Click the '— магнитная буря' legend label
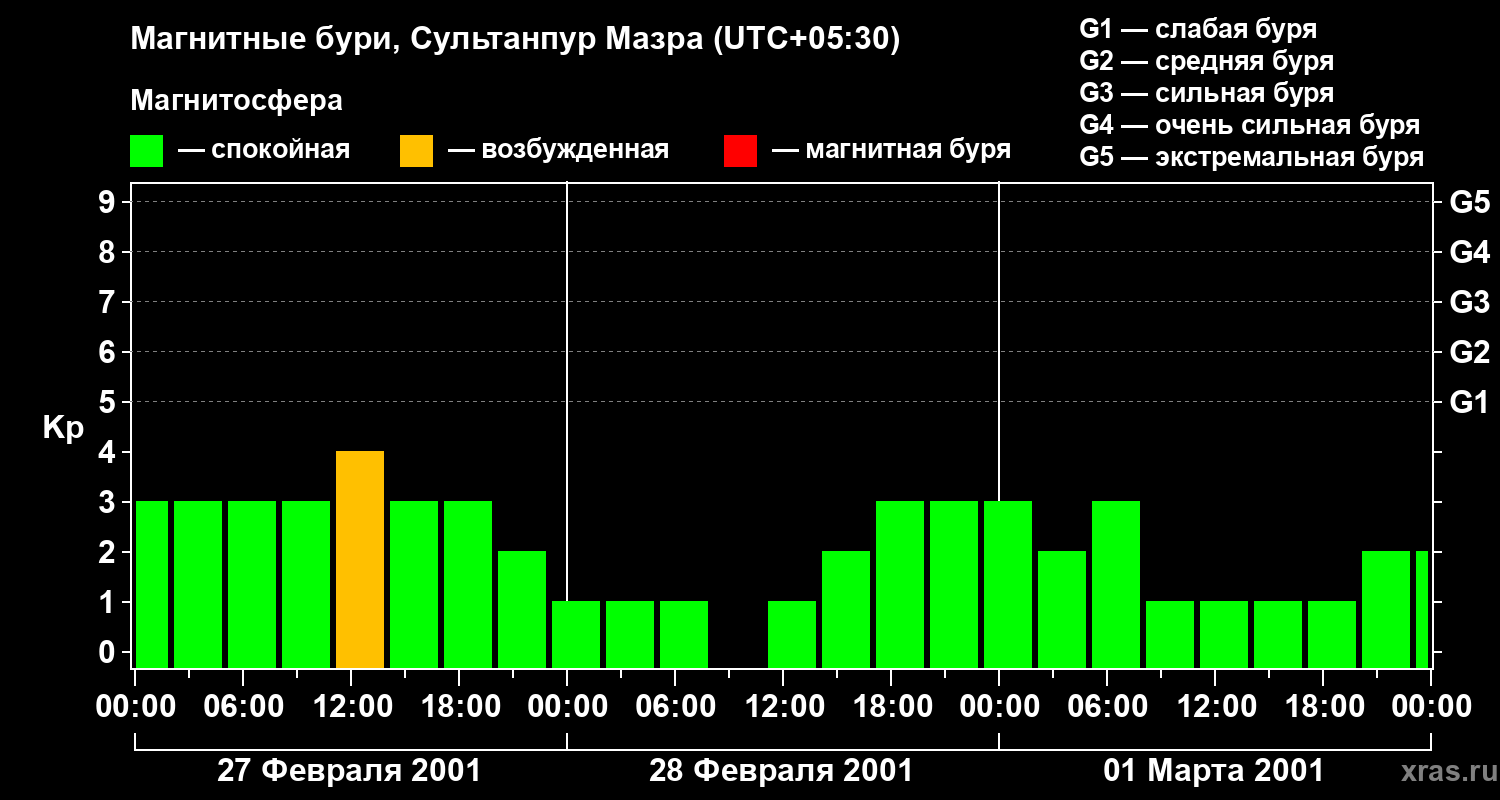This screenshot has width=1500, height=800. (891, 151)
